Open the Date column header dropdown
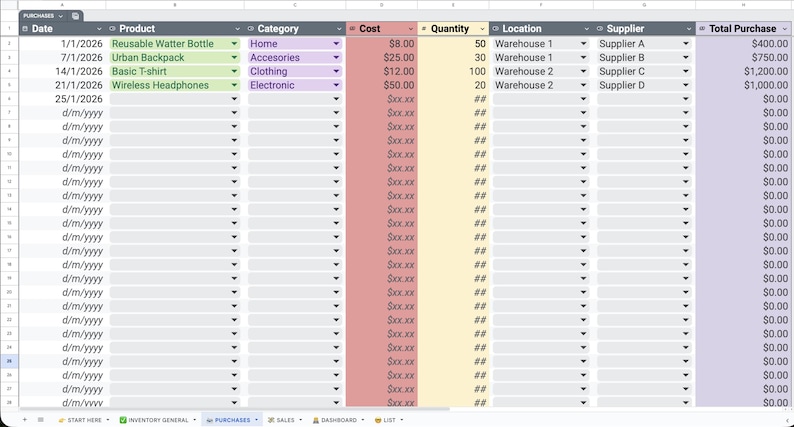Viewport: 794px width, 427px height. coord(99,29)
